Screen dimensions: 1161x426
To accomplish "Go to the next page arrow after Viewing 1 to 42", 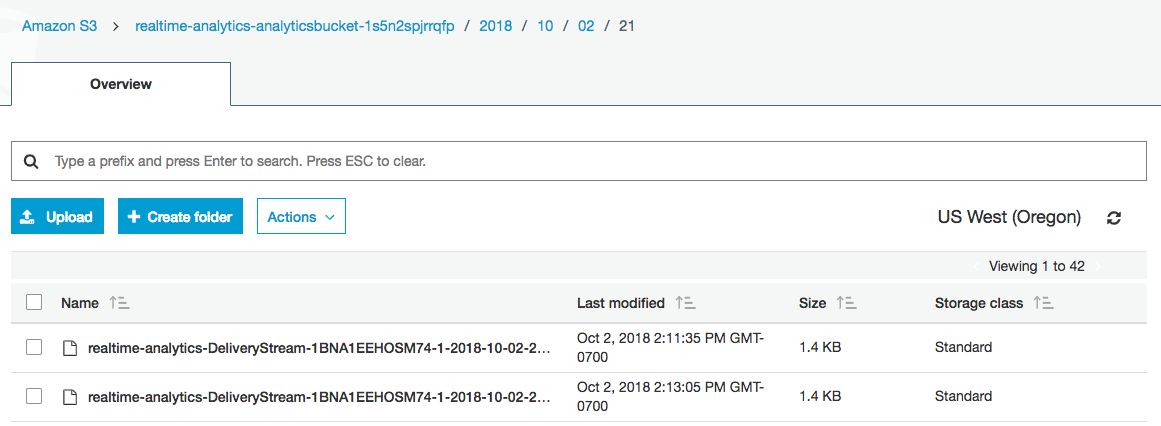I will pyautogui.click(x=1099, y=267).
